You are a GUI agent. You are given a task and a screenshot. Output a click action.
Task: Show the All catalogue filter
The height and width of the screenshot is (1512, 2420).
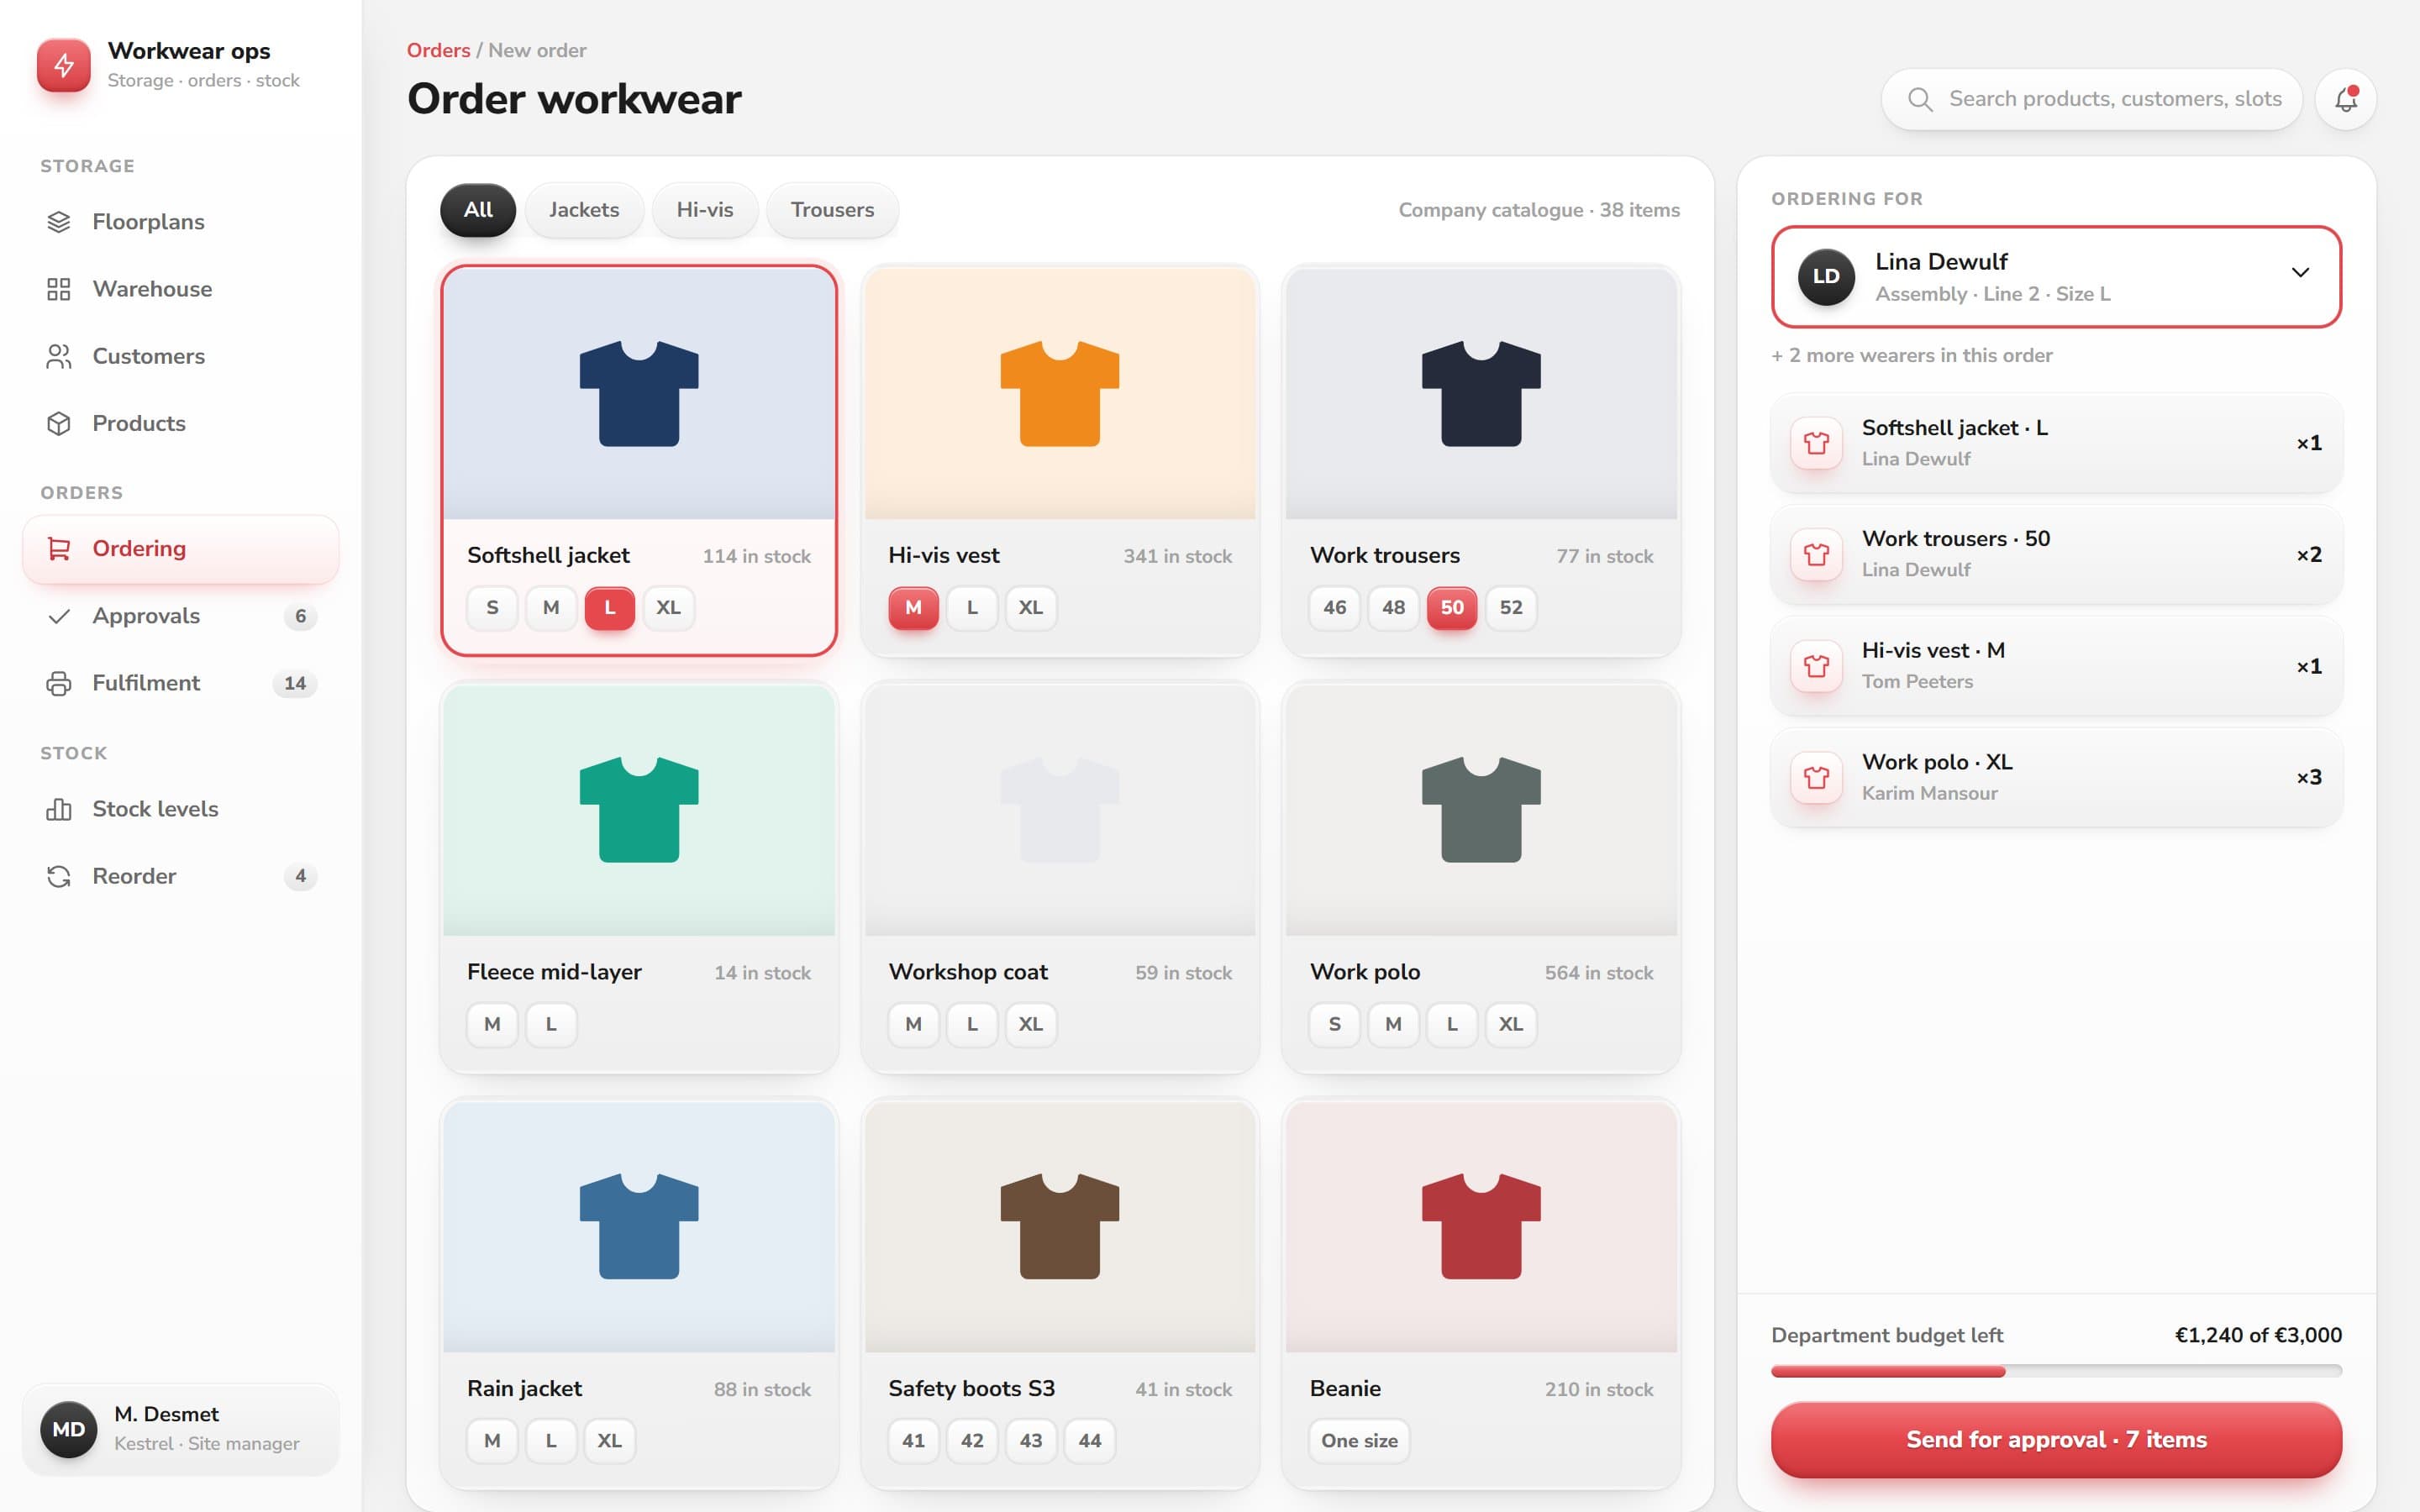pyautogui.click(x=478, y=210)
